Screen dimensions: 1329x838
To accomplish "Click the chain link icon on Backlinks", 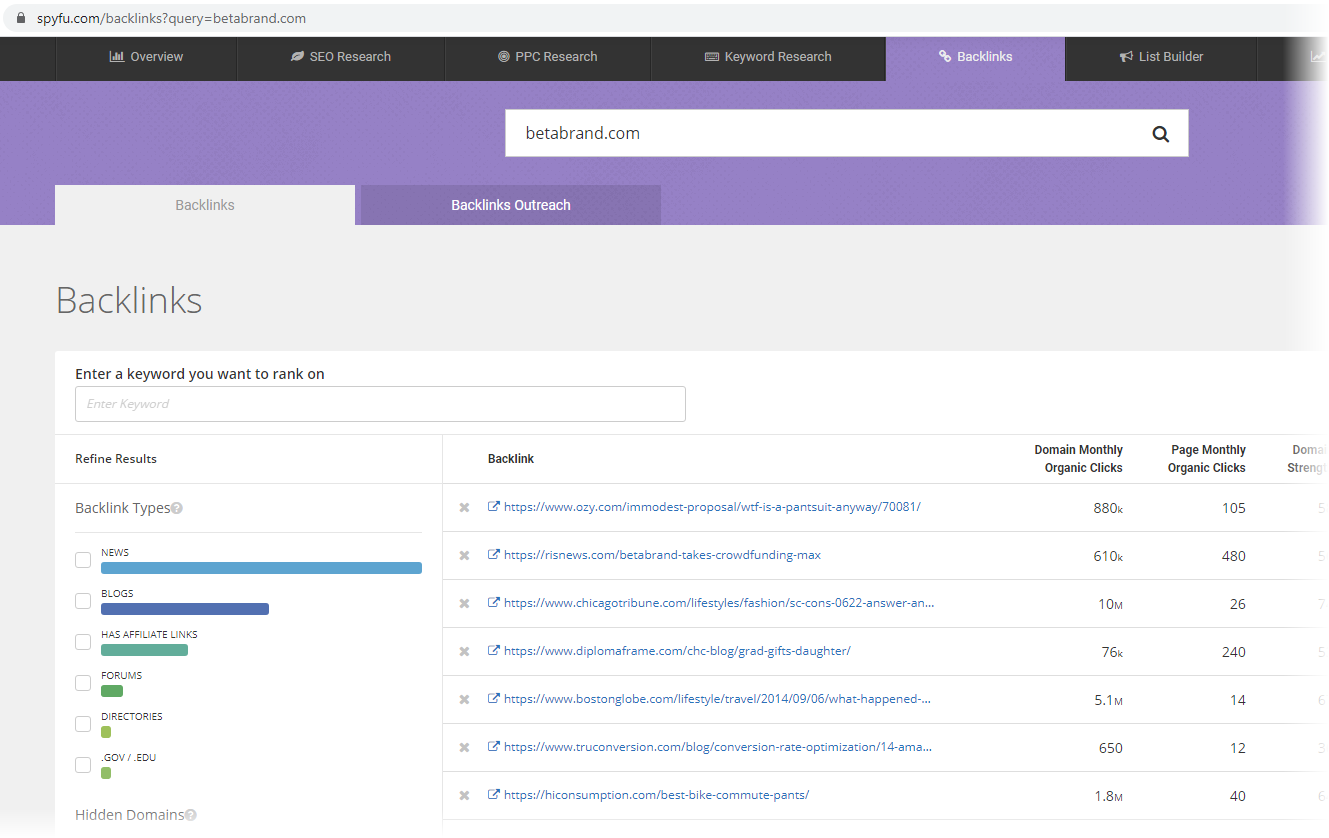I will tap(945, 57).
